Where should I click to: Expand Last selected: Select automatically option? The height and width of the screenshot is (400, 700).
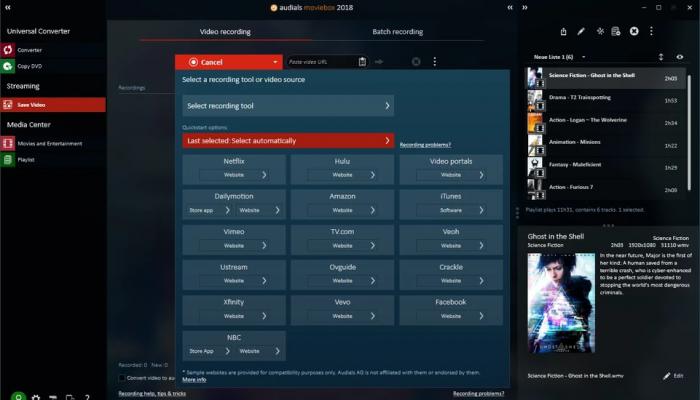288,141
